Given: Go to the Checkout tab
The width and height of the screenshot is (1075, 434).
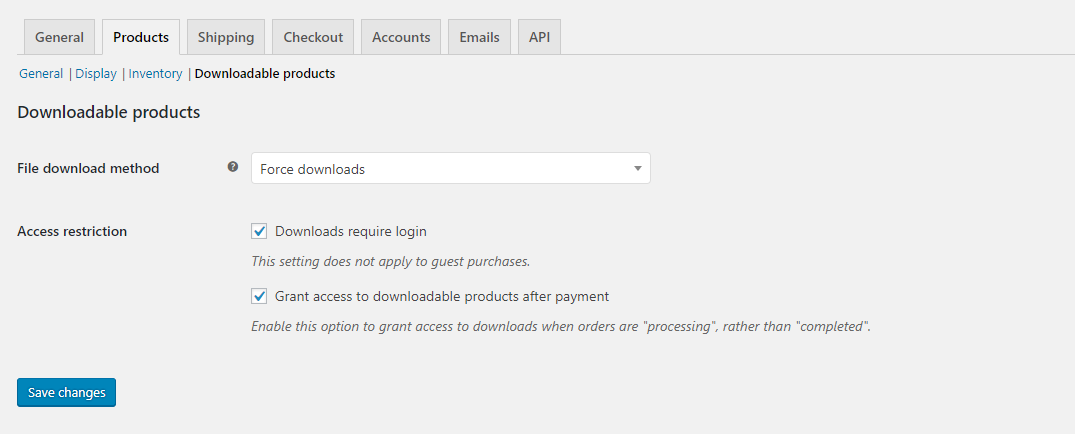Looking at the screenshot, I should [313, 37].
